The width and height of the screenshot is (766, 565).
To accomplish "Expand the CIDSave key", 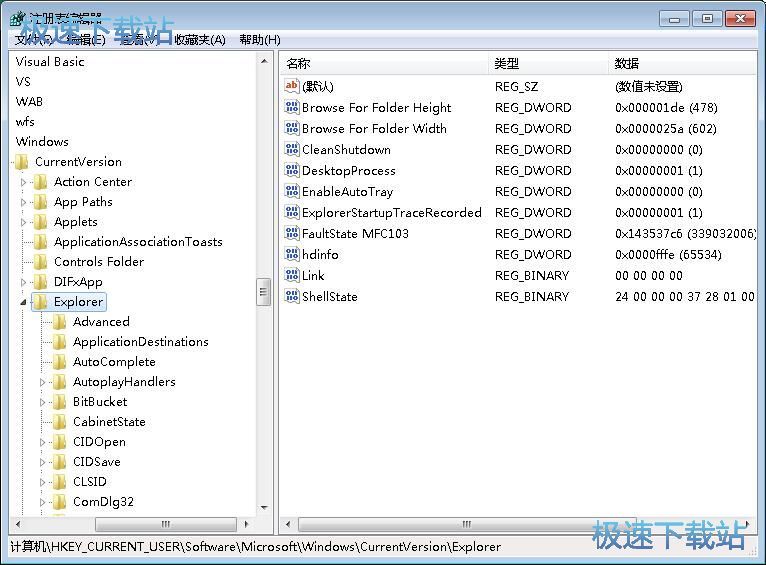I will tap(42, 462).
